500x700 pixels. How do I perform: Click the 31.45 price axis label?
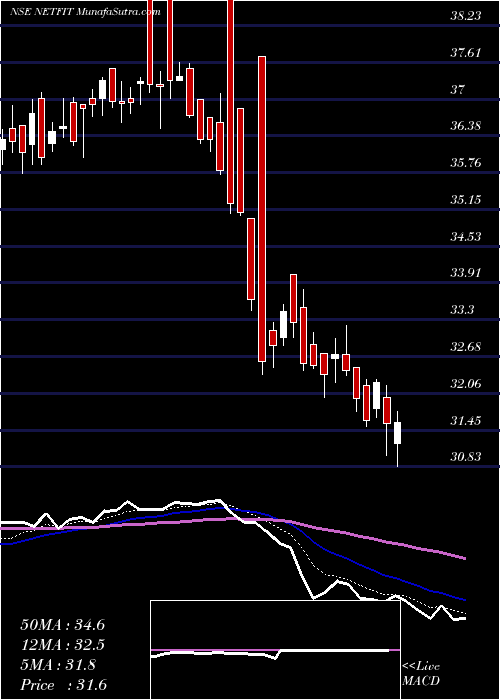click(x=466, y=420)
